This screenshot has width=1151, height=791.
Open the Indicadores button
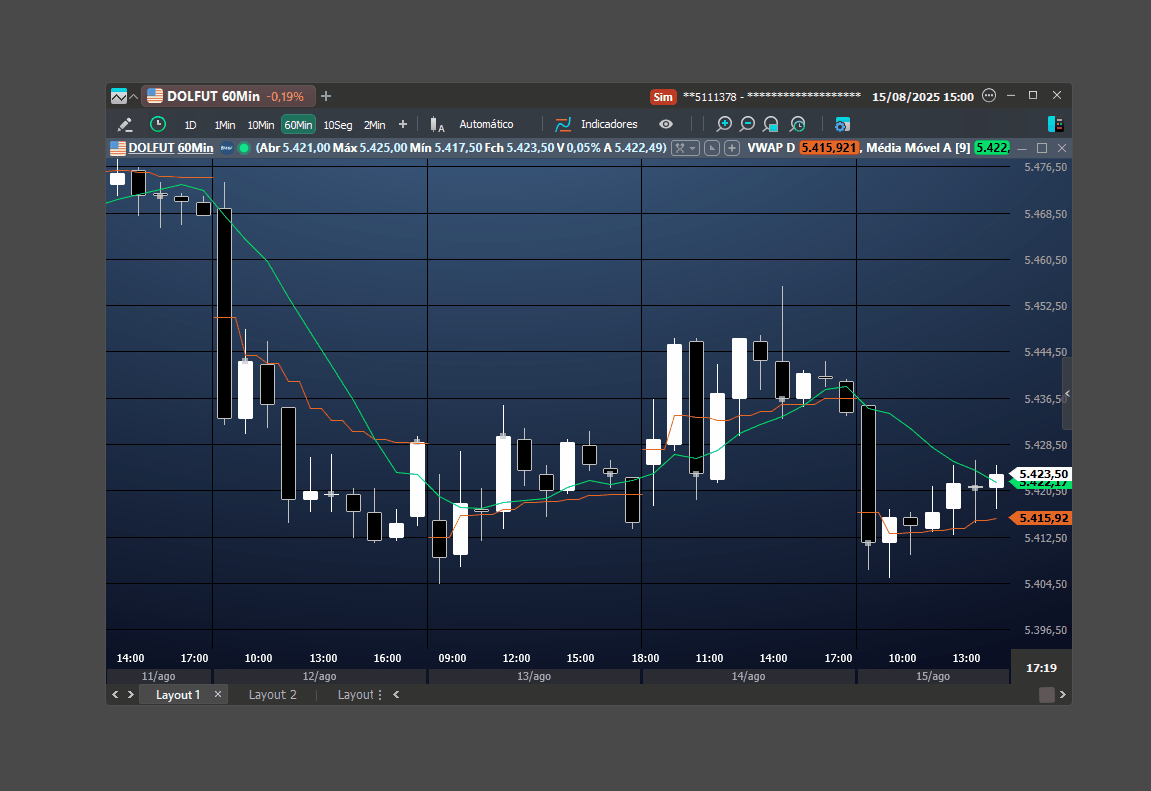[x=597, y=124]
